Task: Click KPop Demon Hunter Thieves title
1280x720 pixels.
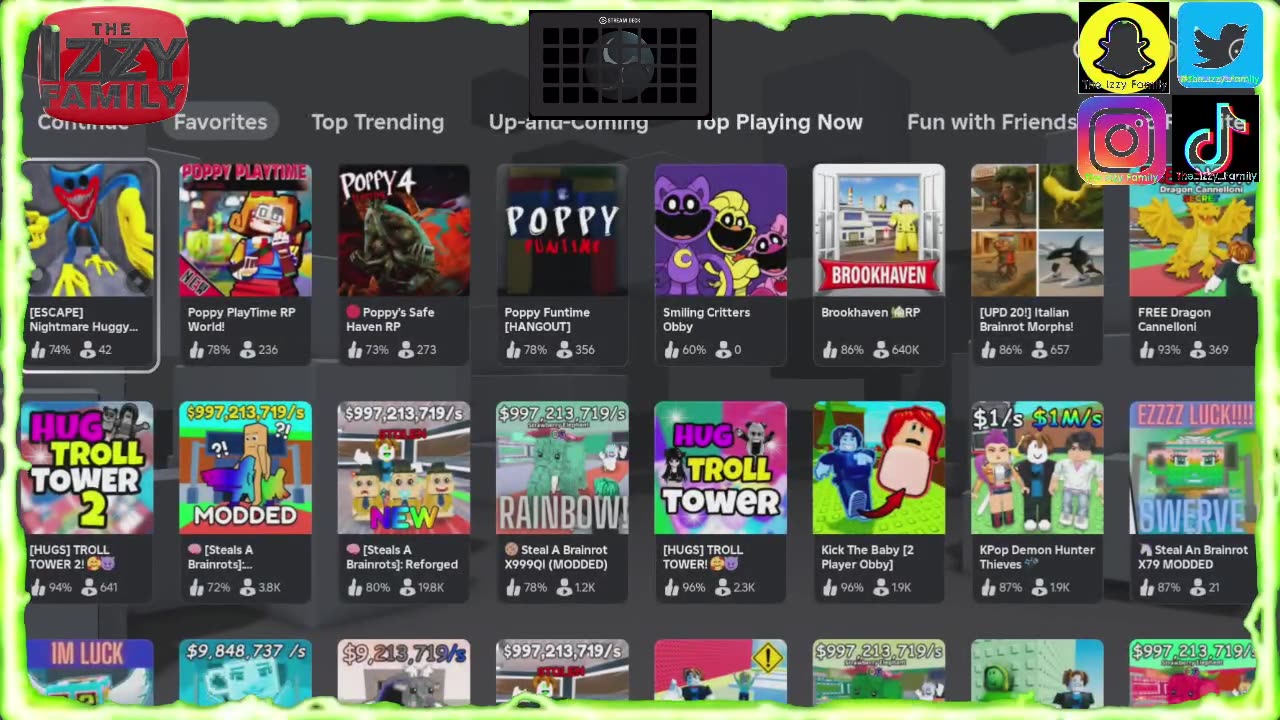Action: point(1037,557)
